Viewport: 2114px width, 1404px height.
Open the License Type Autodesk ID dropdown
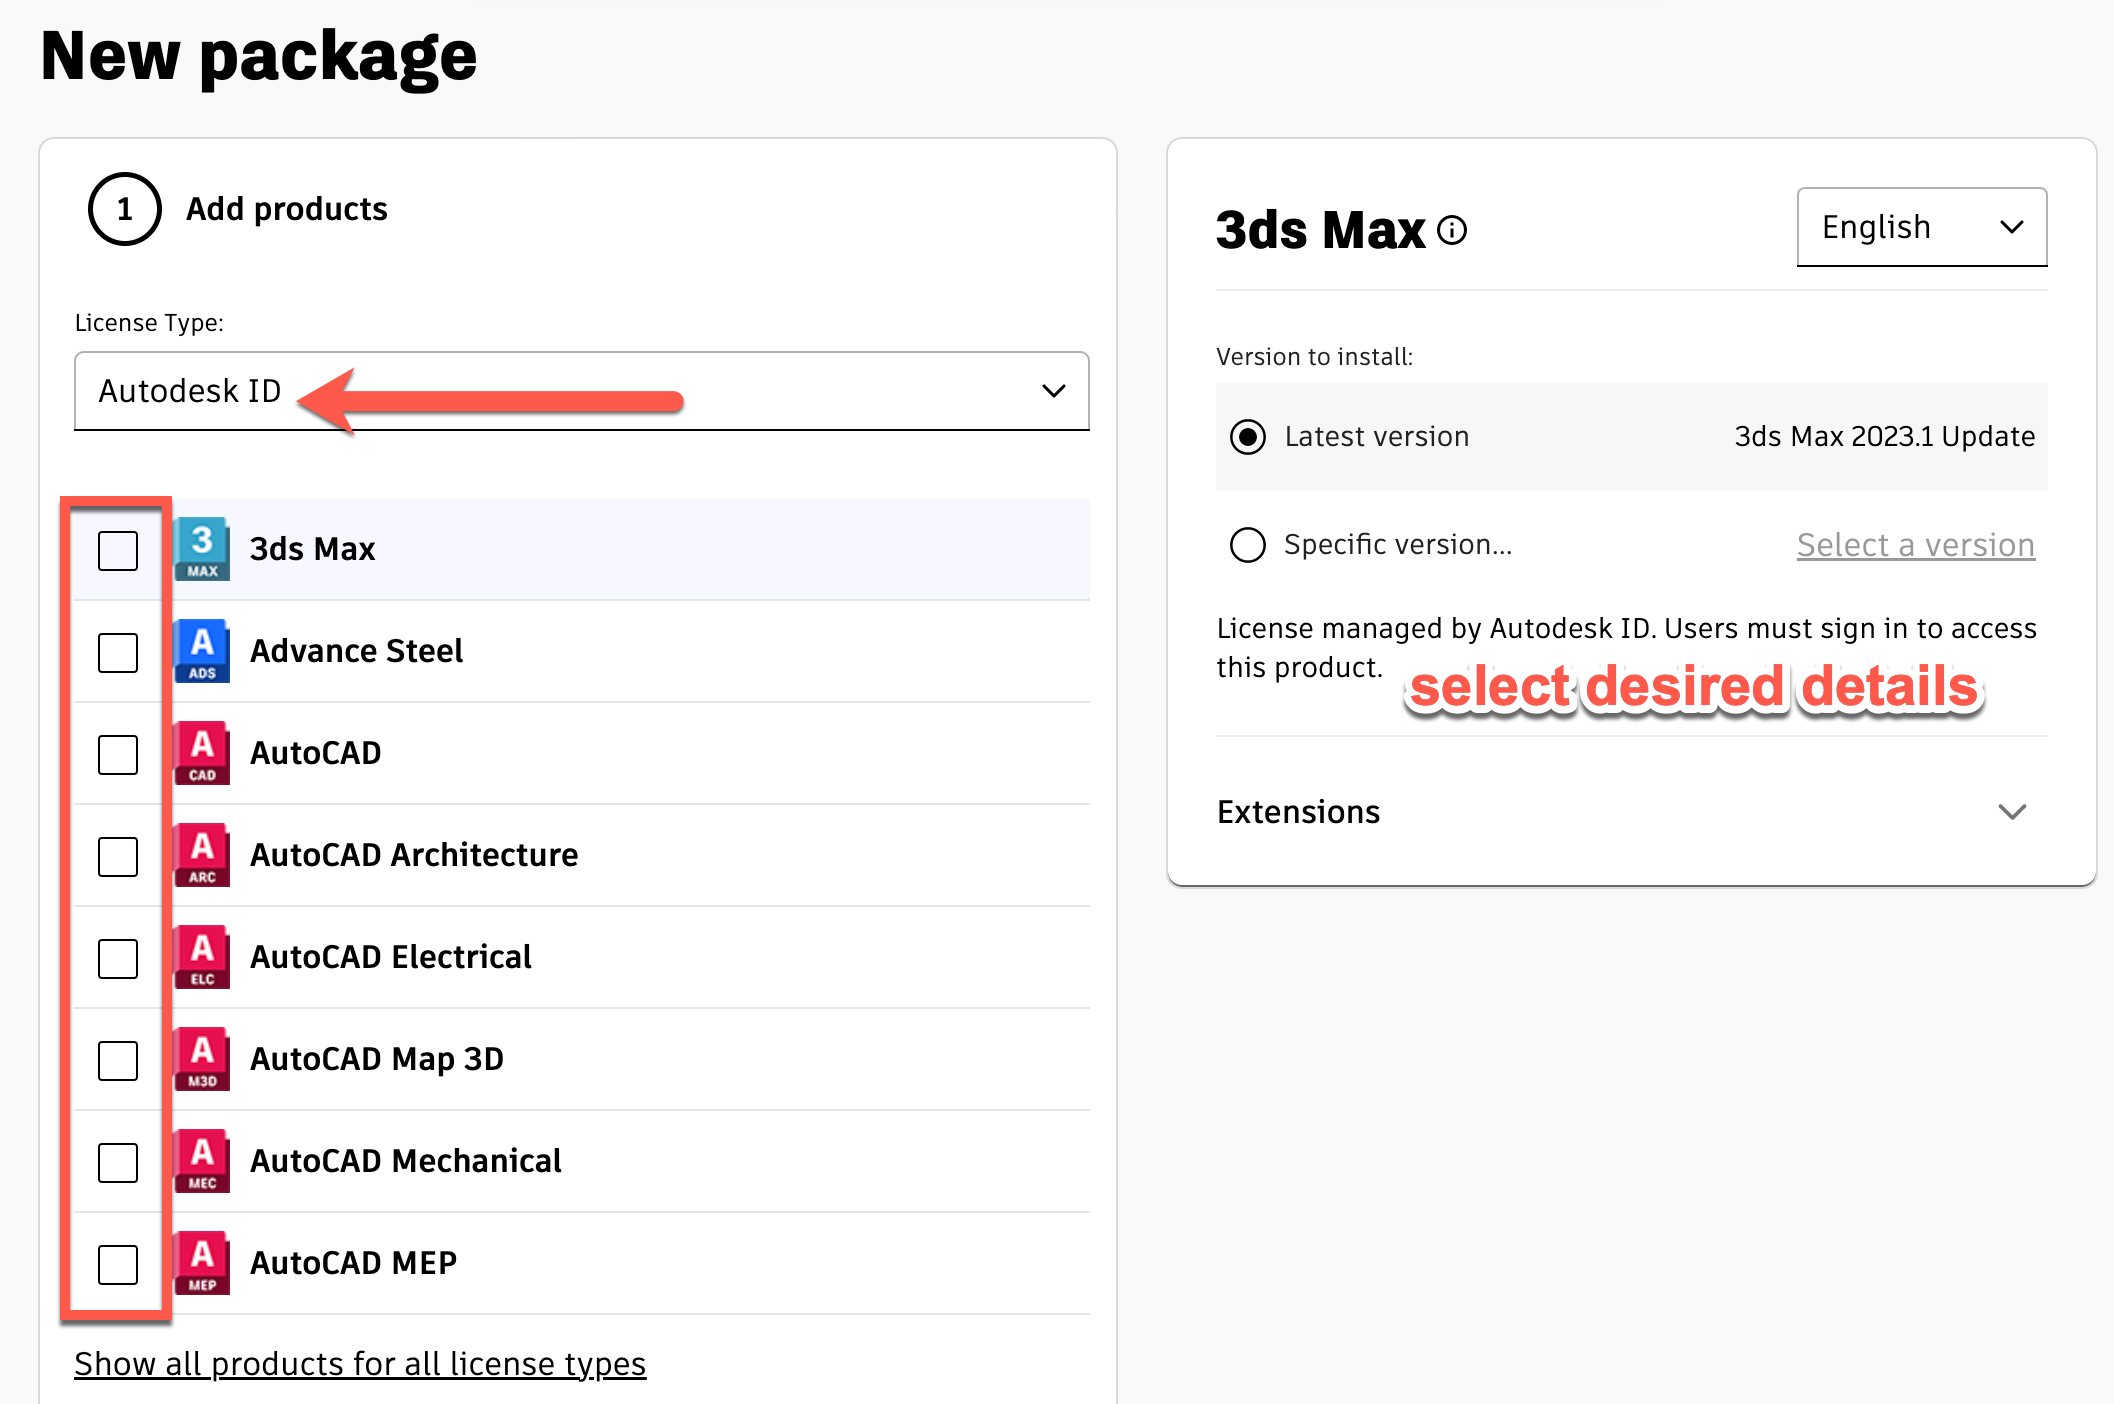[582, 391]
